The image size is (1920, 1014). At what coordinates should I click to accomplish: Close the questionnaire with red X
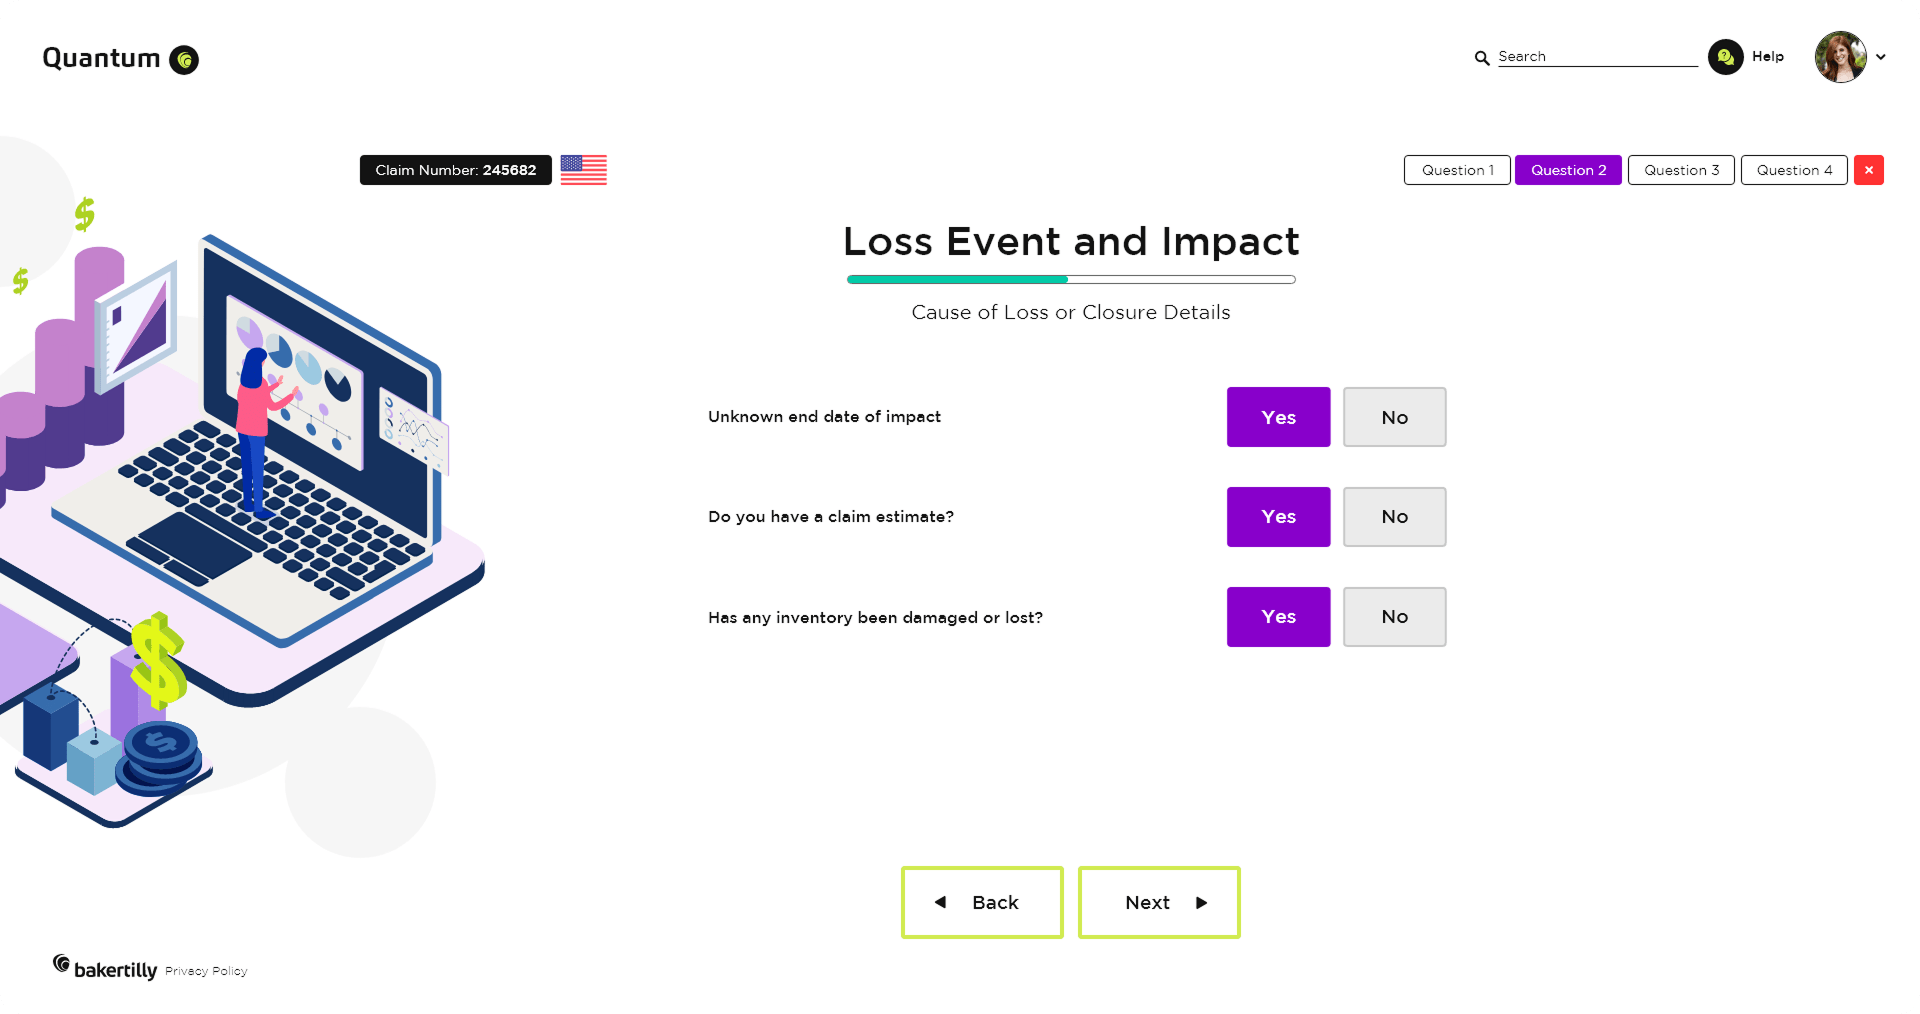point(1869,170)
